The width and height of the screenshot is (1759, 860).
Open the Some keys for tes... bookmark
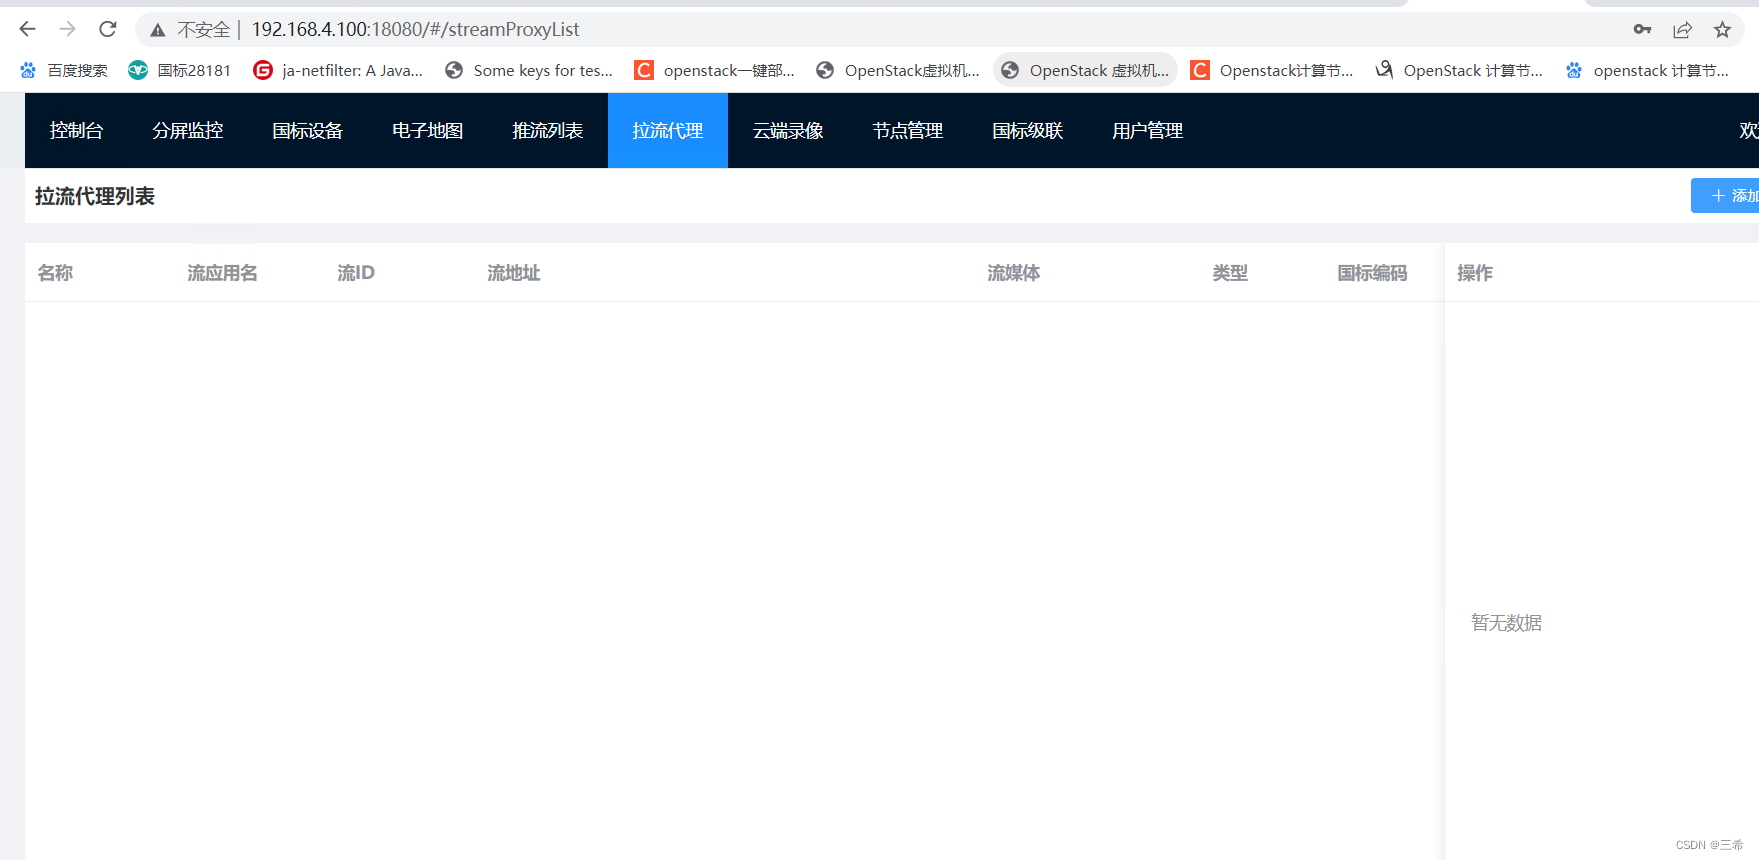point(529,70)
